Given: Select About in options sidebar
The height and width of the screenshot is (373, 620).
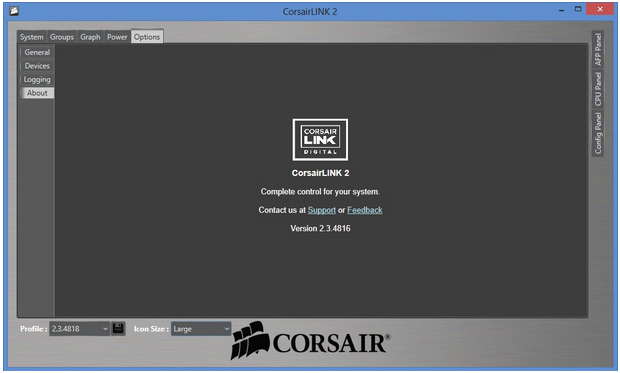Looking at the screenshot, I should click(37, 93).
